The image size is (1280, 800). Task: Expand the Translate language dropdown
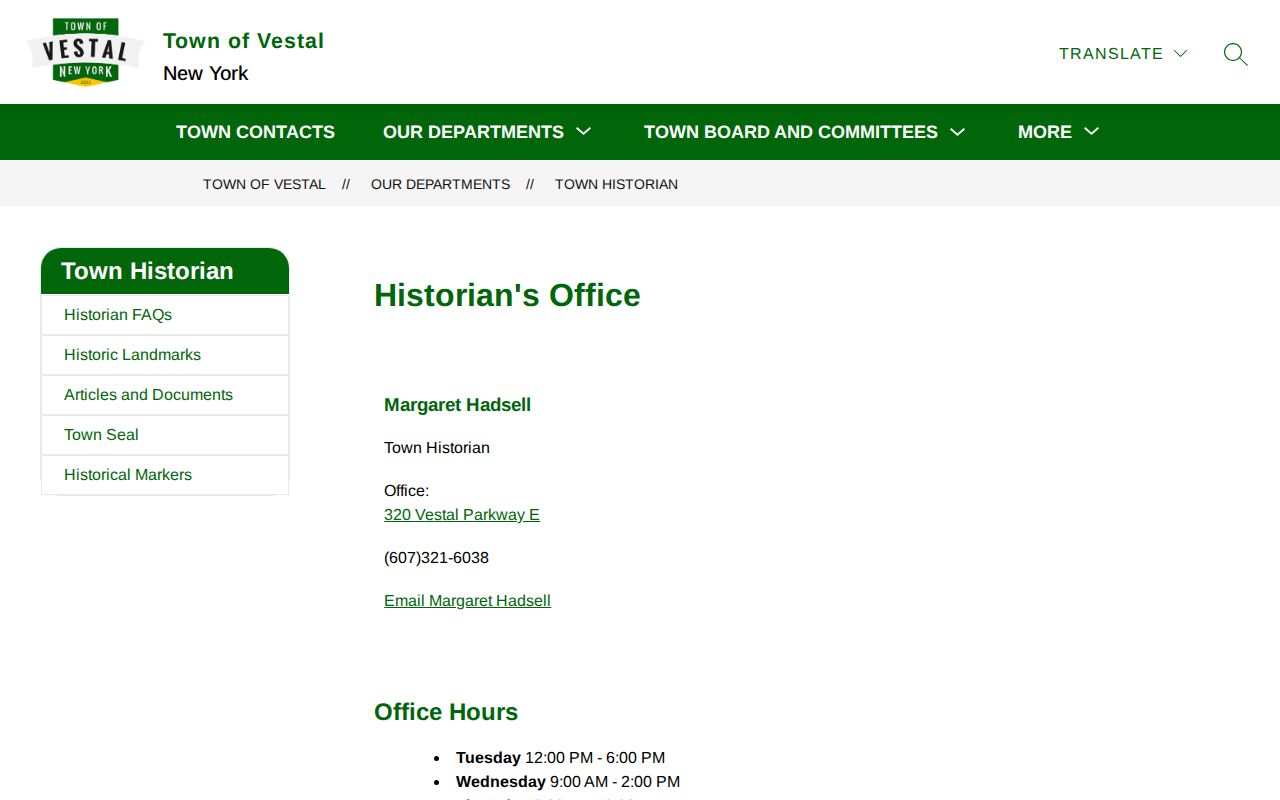click(x=1123, y=54)
